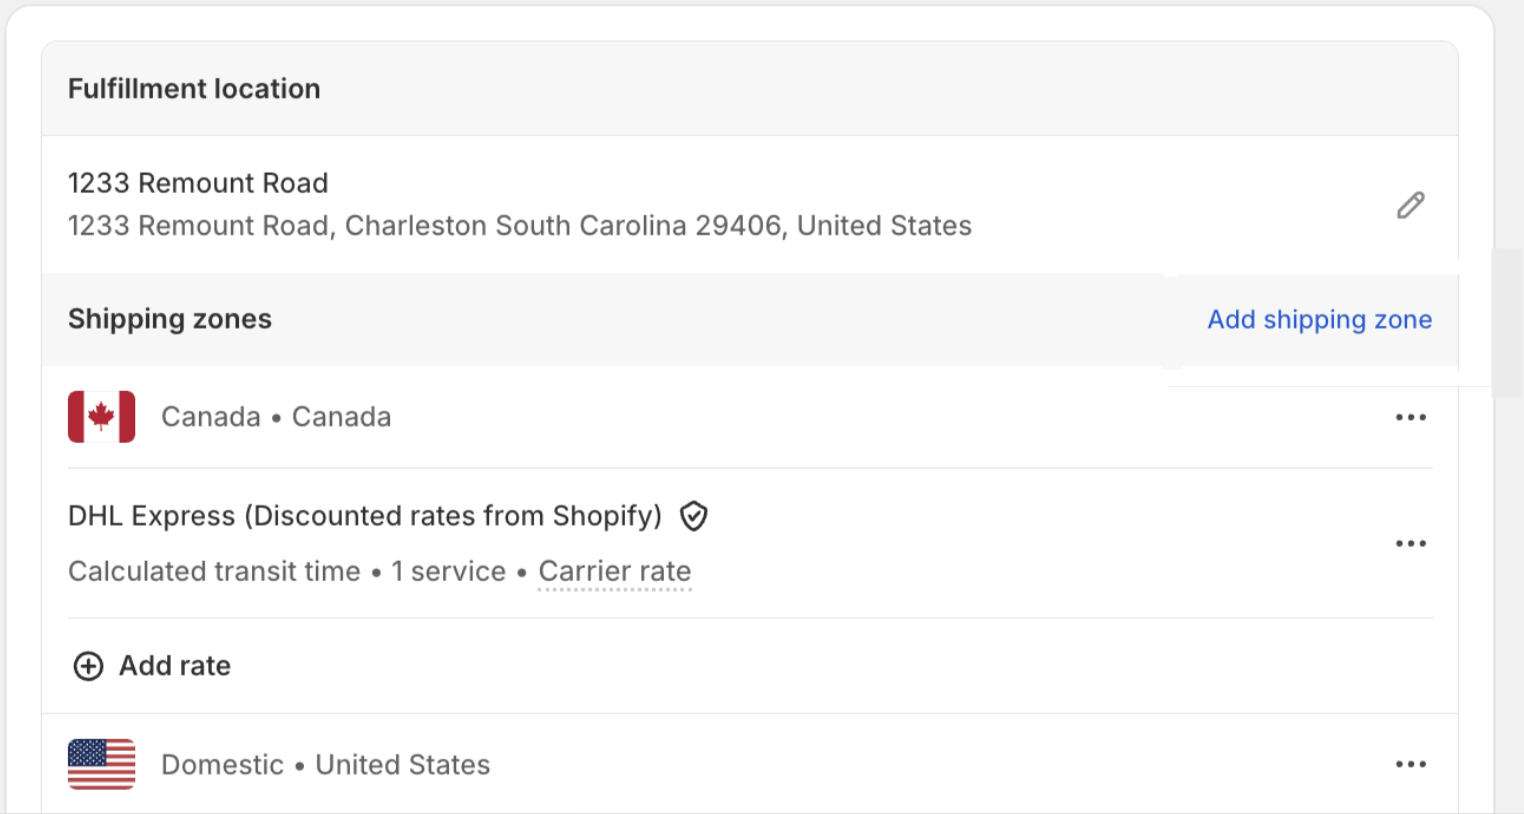Click the Fulfillment location section heading
Viewport: 1524px width, 814px height.
point(194,89)
